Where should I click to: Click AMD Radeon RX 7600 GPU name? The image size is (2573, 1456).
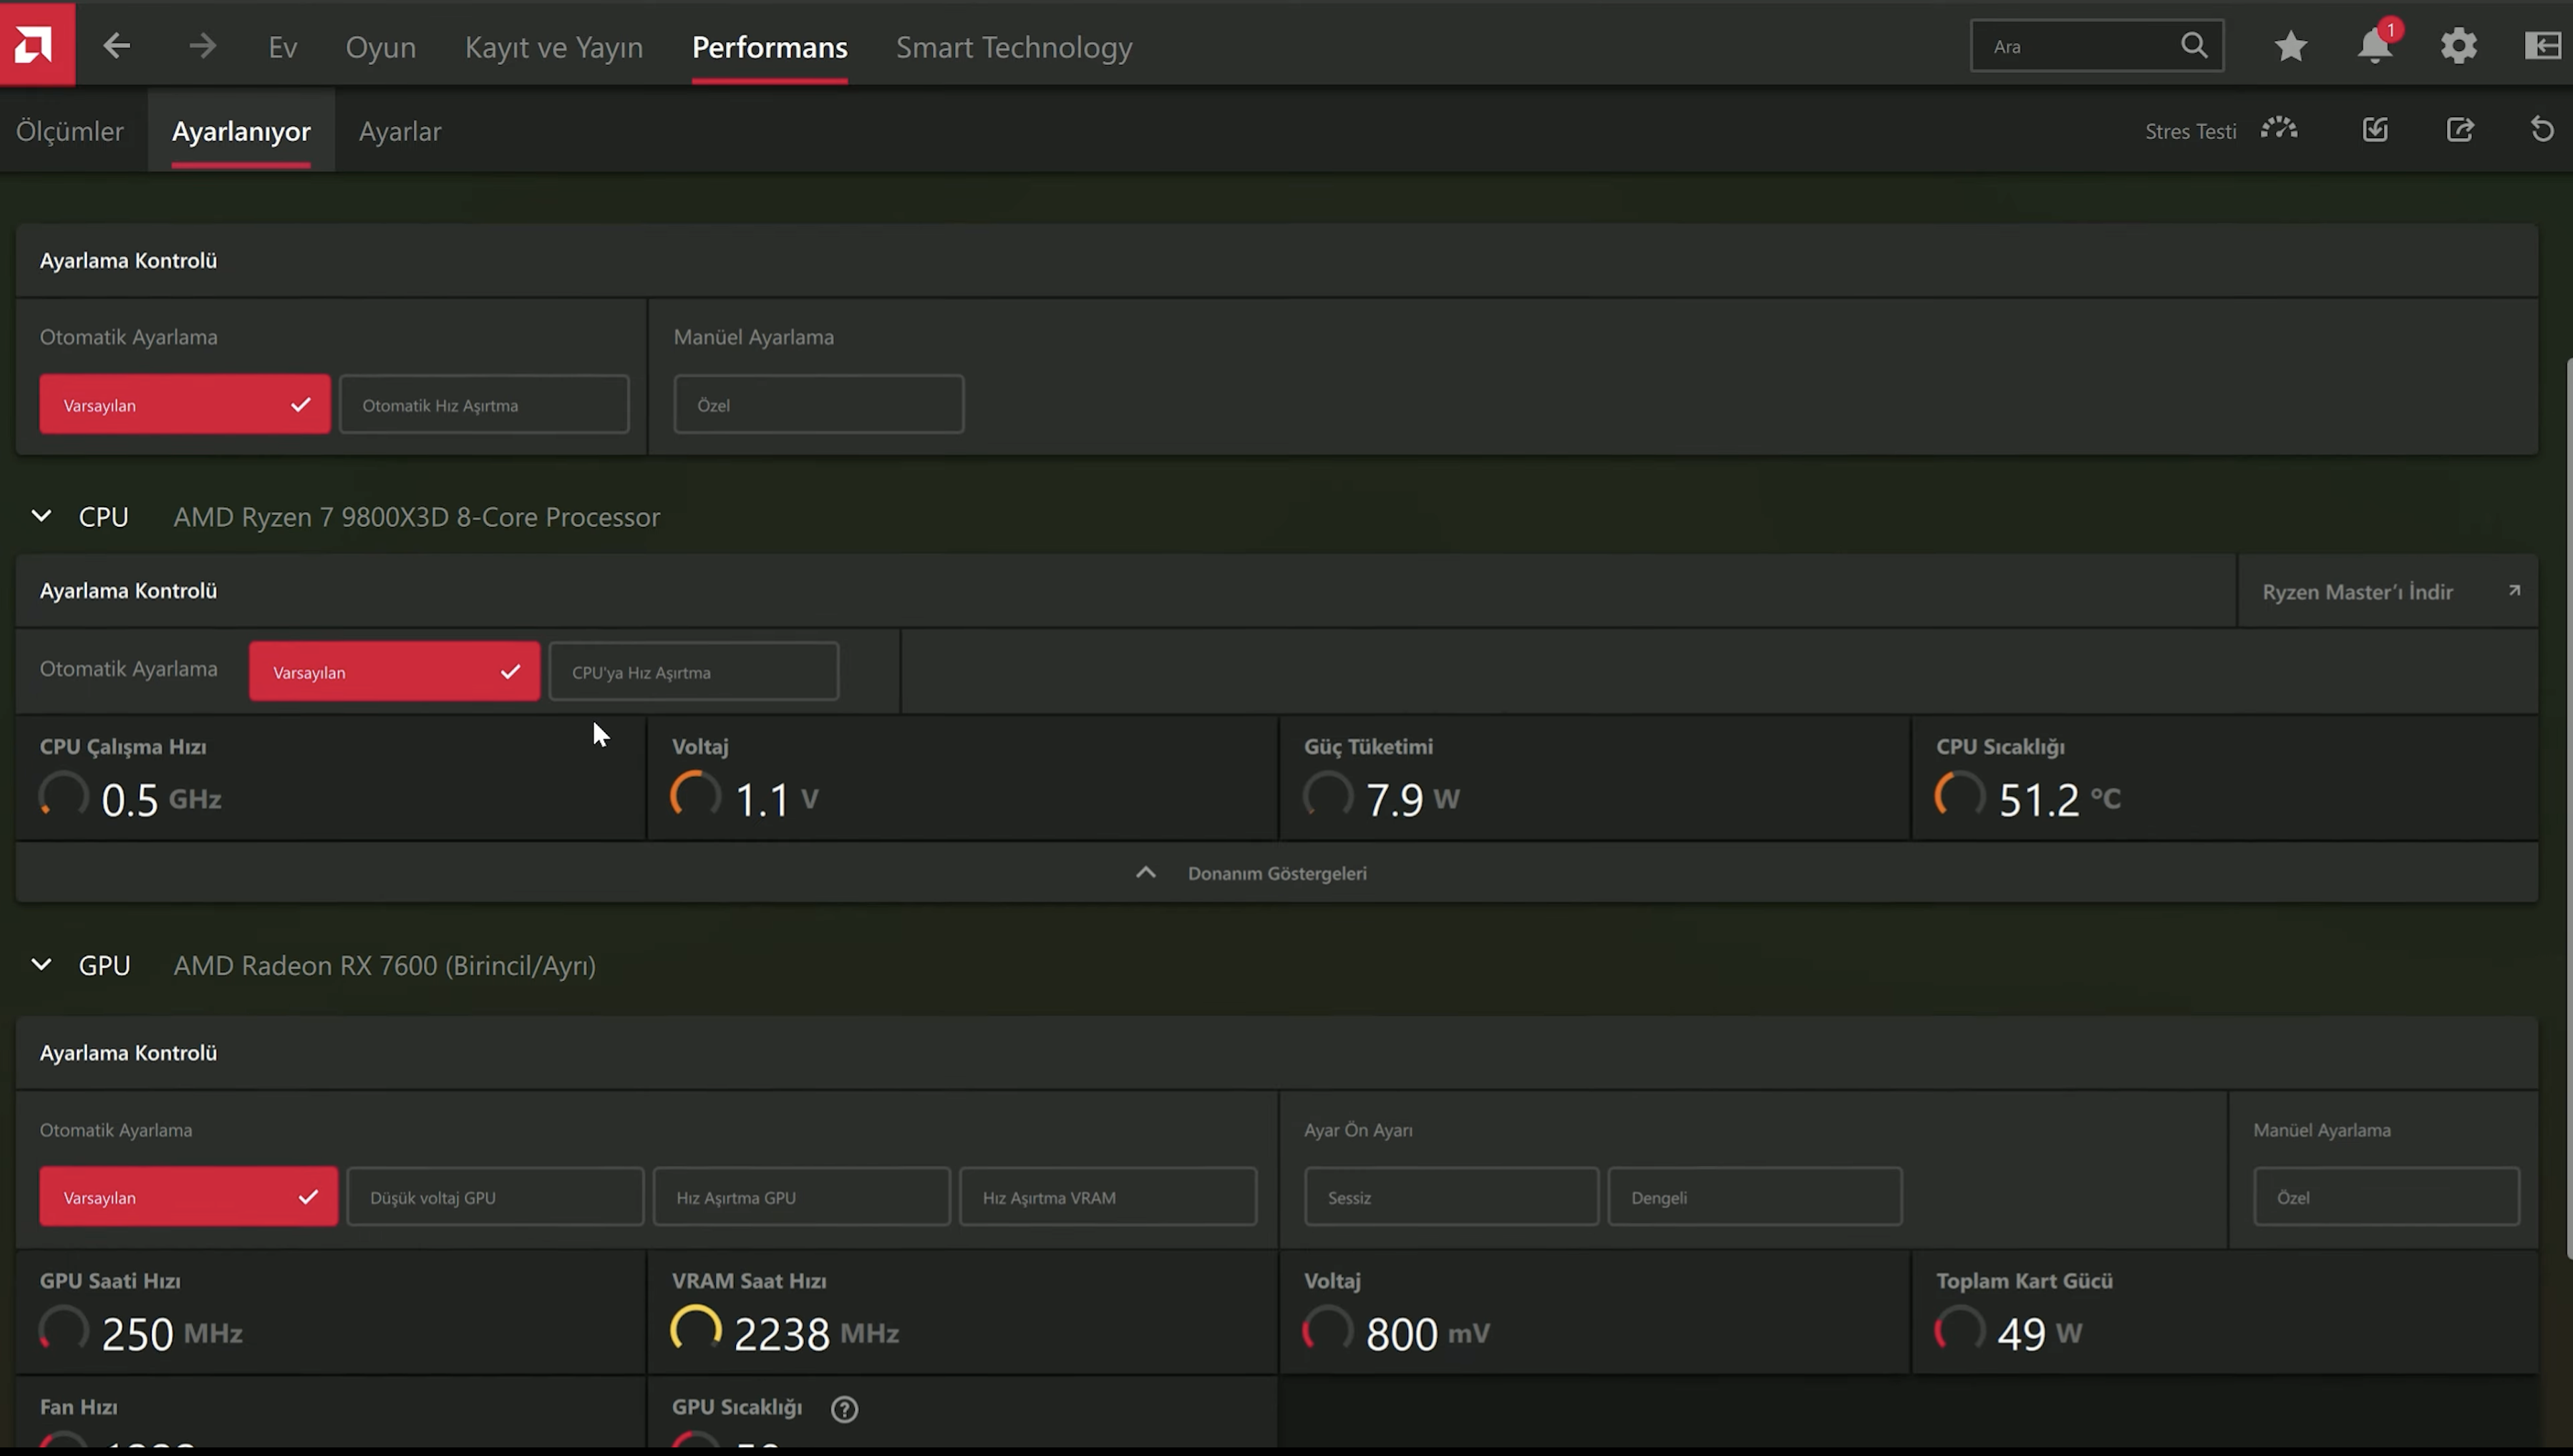(385, 965)
